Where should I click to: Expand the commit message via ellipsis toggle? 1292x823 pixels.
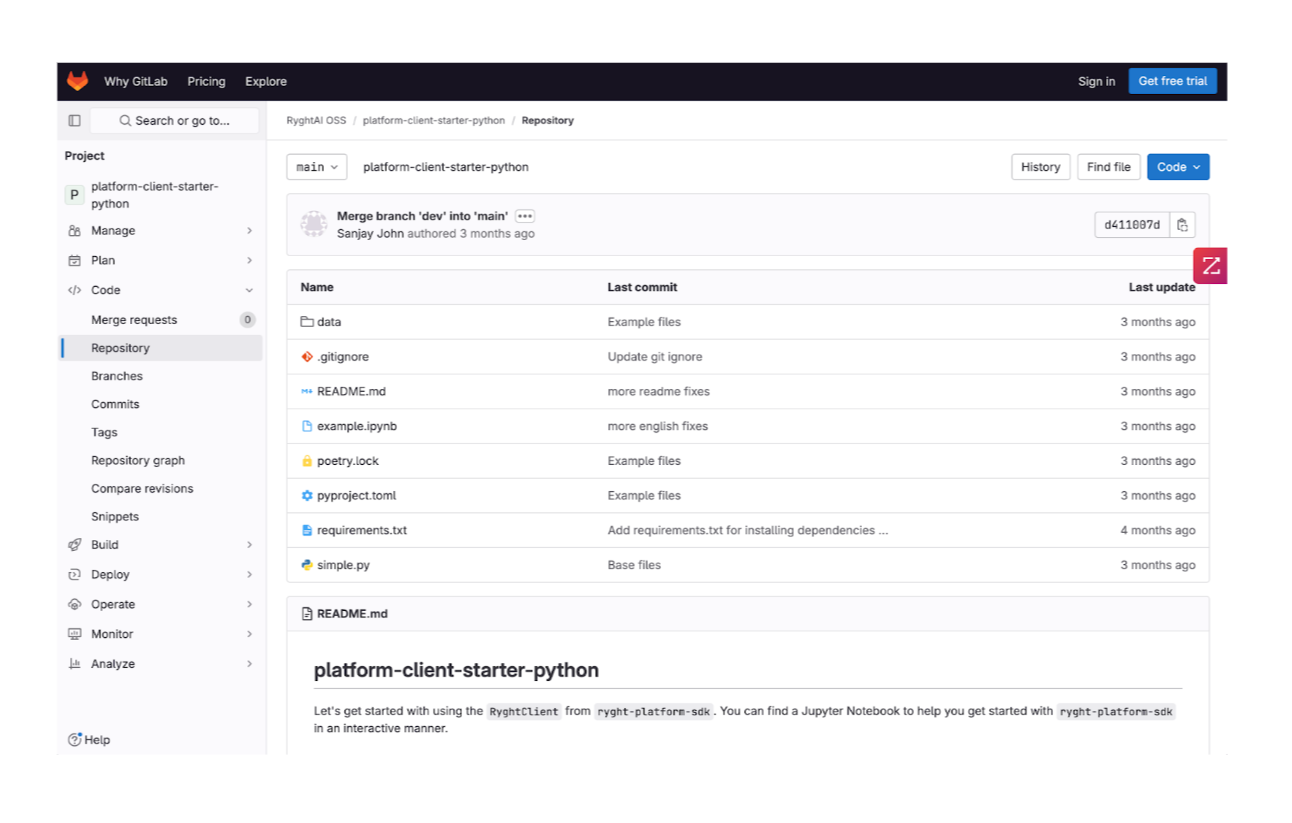(x=525, y=216)
